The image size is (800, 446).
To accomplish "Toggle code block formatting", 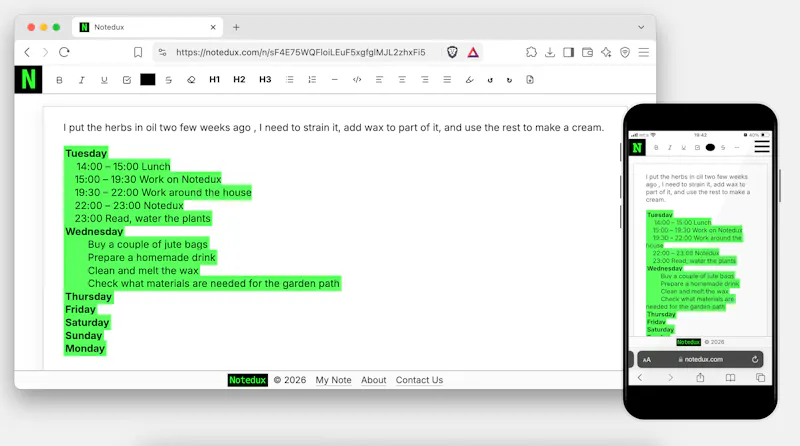I will click(357, 80).
